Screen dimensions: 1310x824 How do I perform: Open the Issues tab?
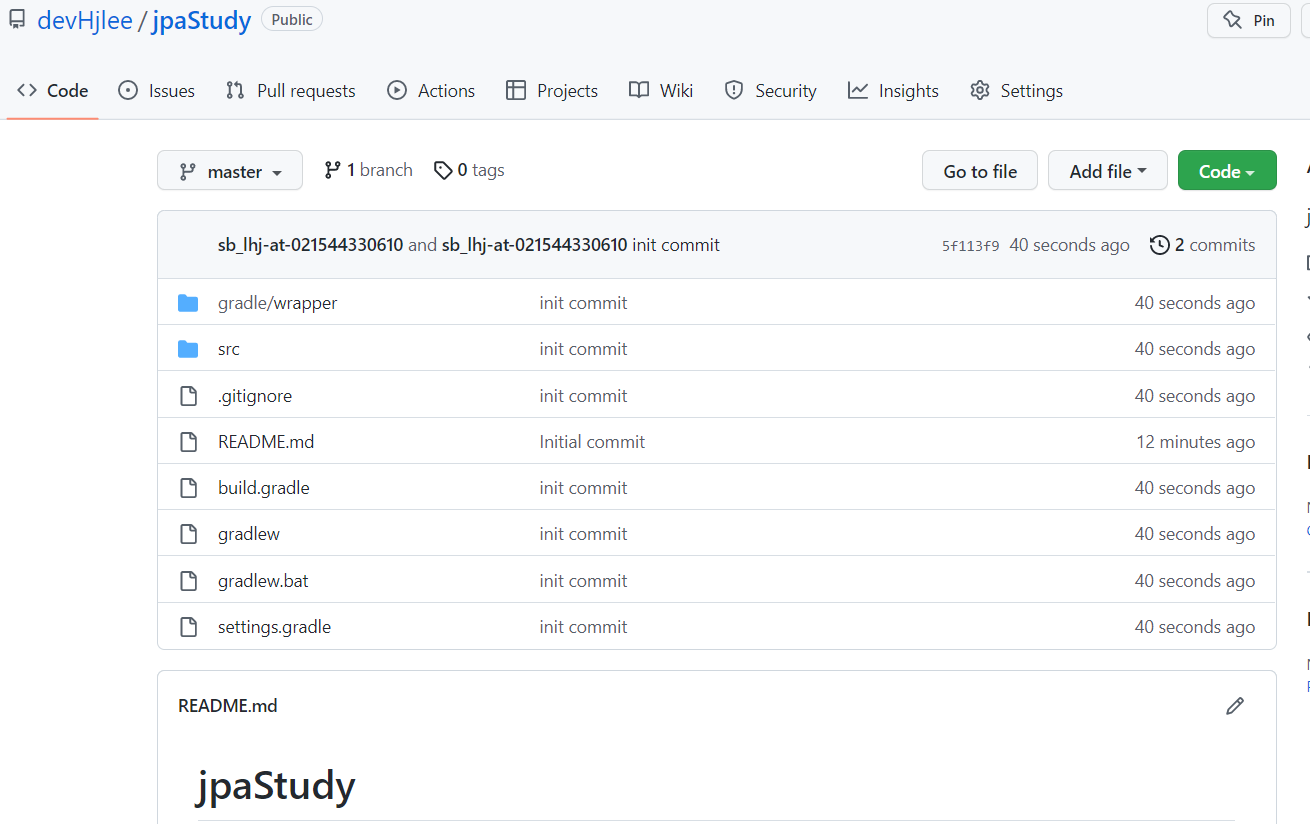coord(156,91)
